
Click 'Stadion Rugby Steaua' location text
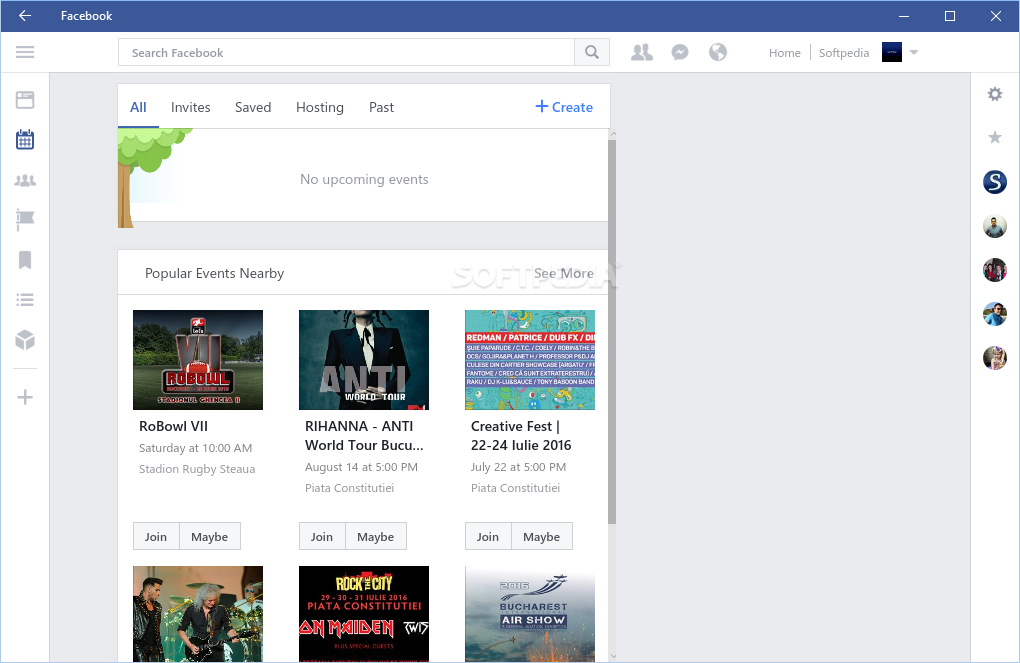tap(197, 469)
